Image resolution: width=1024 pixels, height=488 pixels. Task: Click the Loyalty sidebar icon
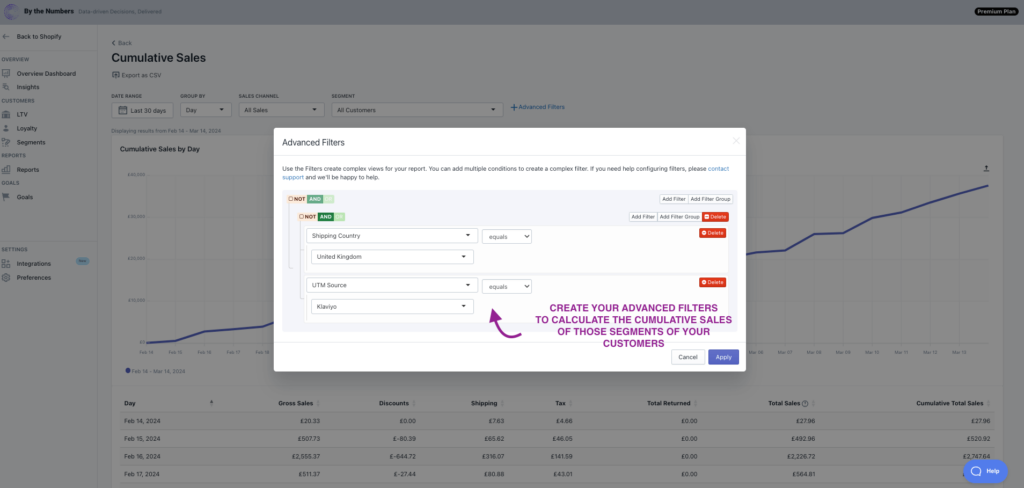(x=6, y=128)
